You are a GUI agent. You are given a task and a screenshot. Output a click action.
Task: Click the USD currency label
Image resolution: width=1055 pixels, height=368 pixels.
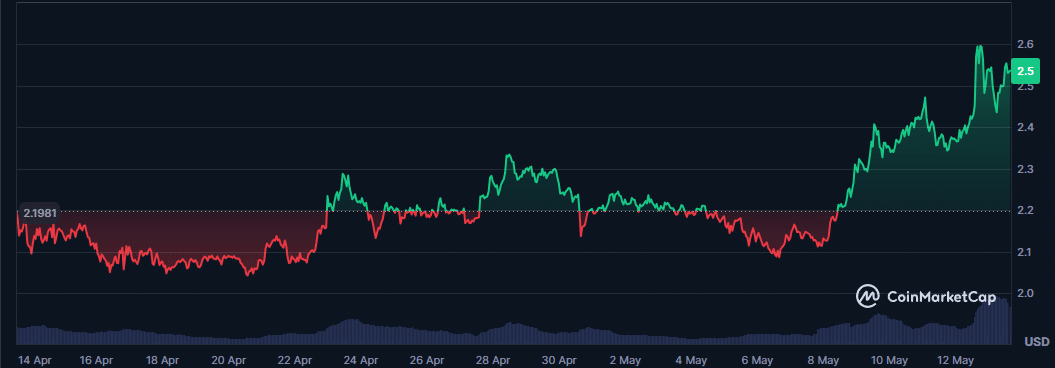click(1035, 342)
